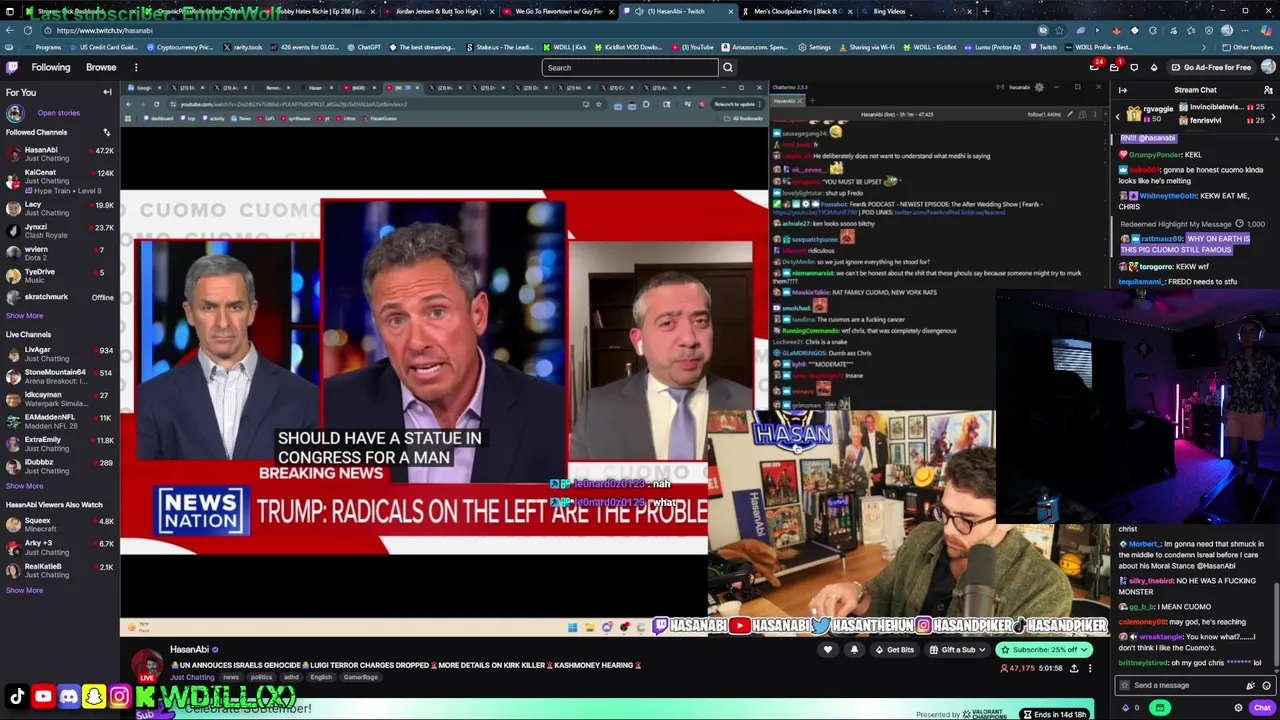The height and width of the screenshot is (720, 1280).
Task: Open the Gift a Sub dropdown
Action: 957,650
